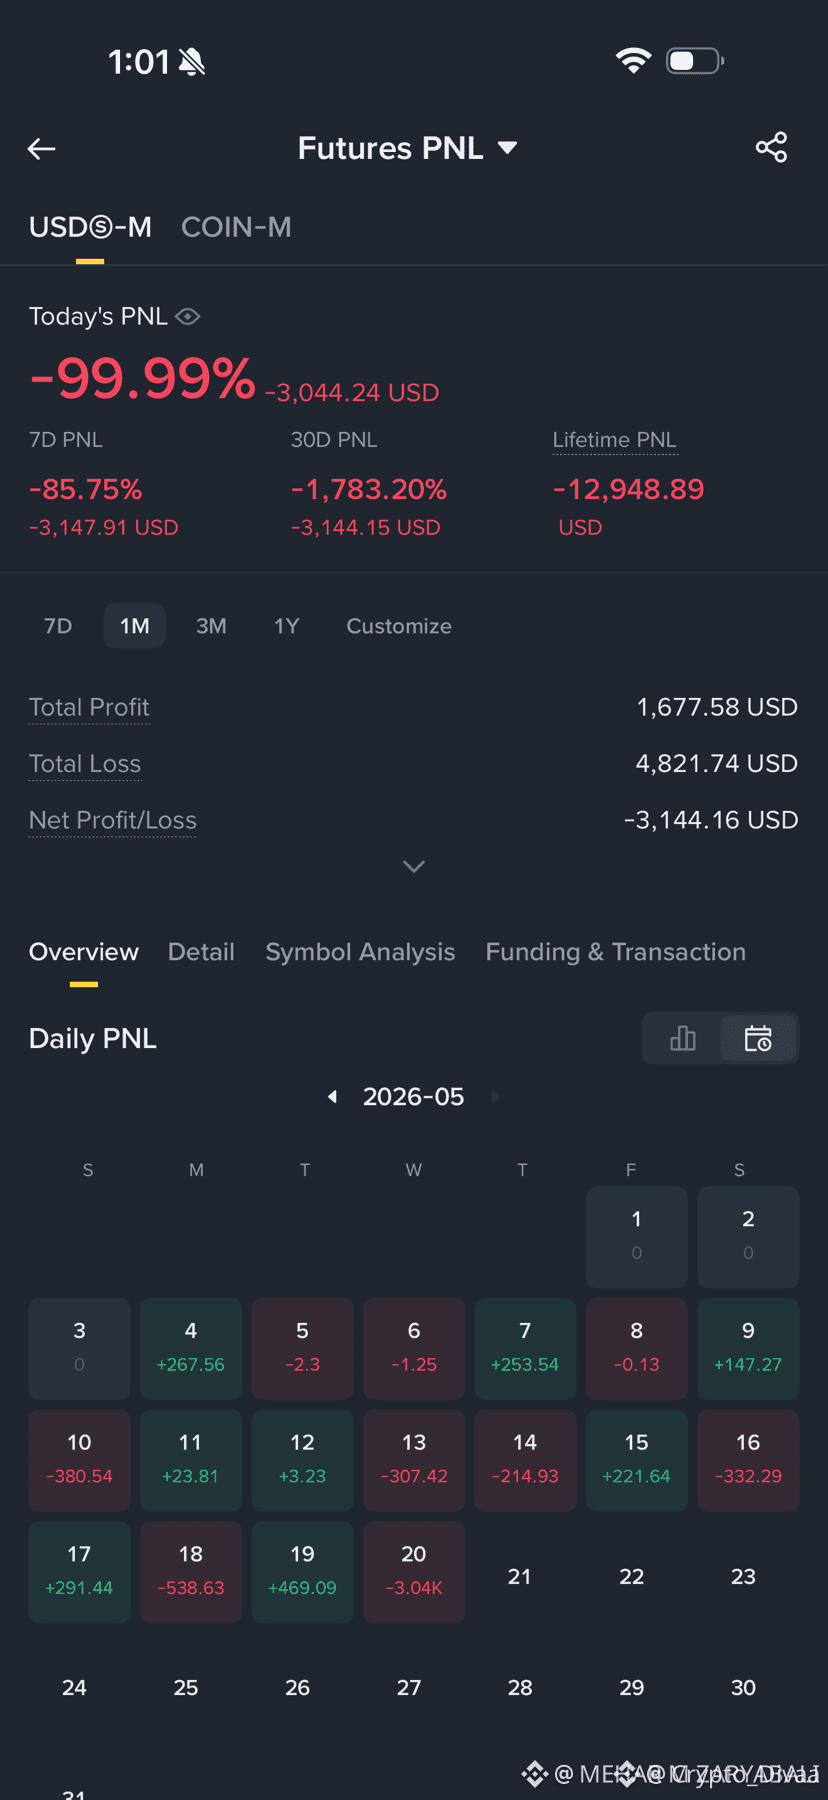Choose the Customize date range
Screen dimensions: 828x1800
point(399,626)
